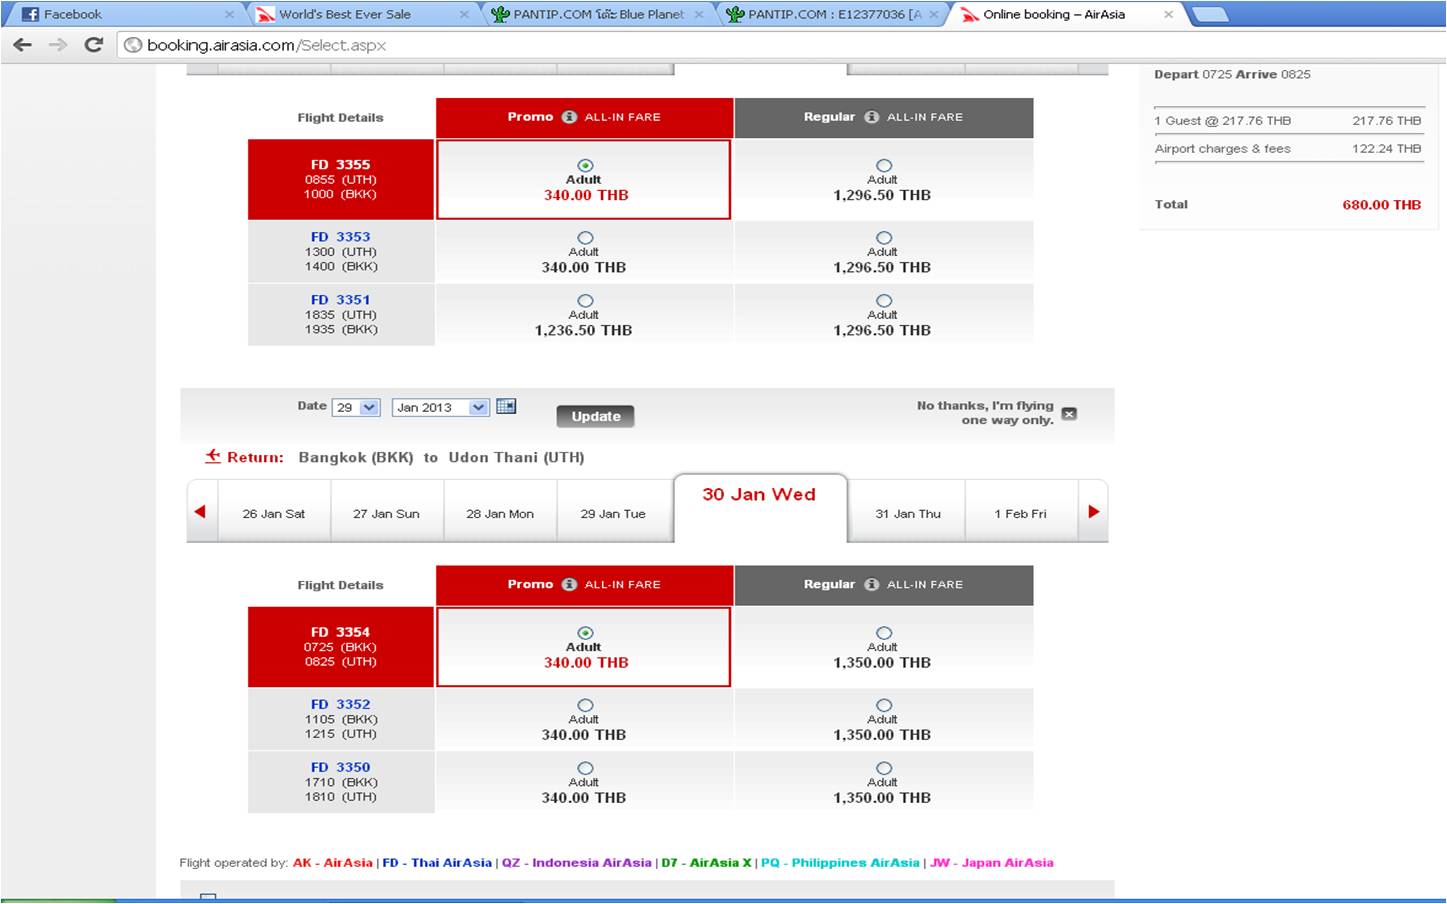
Task: Choose 28 Jan Mon return date
Action: point(500,513)
